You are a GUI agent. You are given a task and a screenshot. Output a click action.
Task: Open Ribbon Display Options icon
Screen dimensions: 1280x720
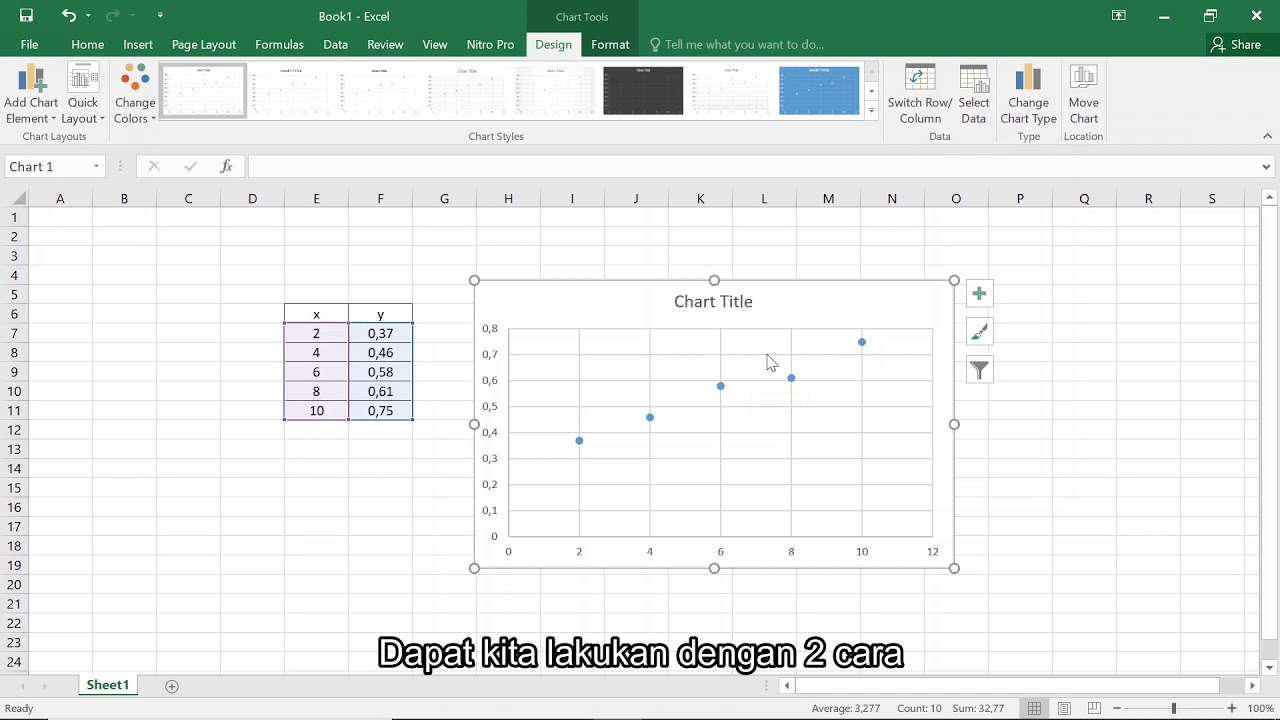coord(1118,15)
